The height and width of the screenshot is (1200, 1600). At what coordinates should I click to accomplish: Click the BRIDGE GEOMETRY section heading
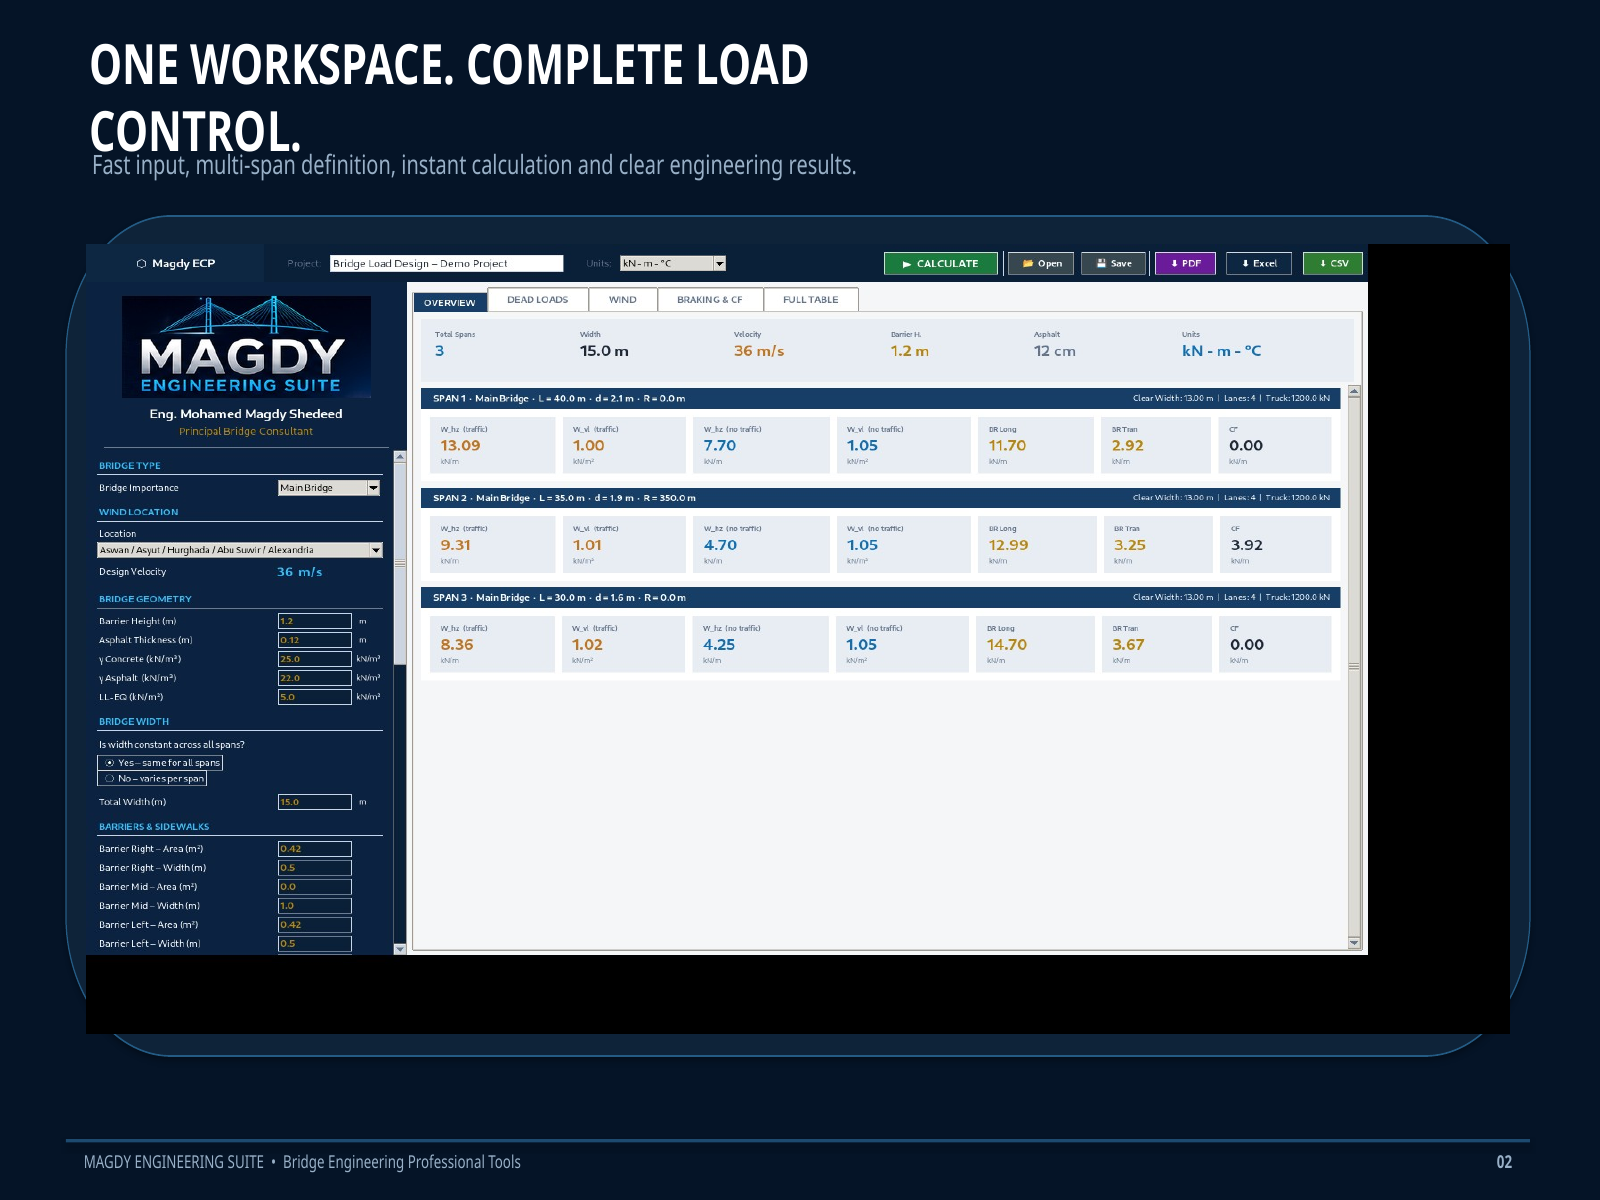point(145,599)
